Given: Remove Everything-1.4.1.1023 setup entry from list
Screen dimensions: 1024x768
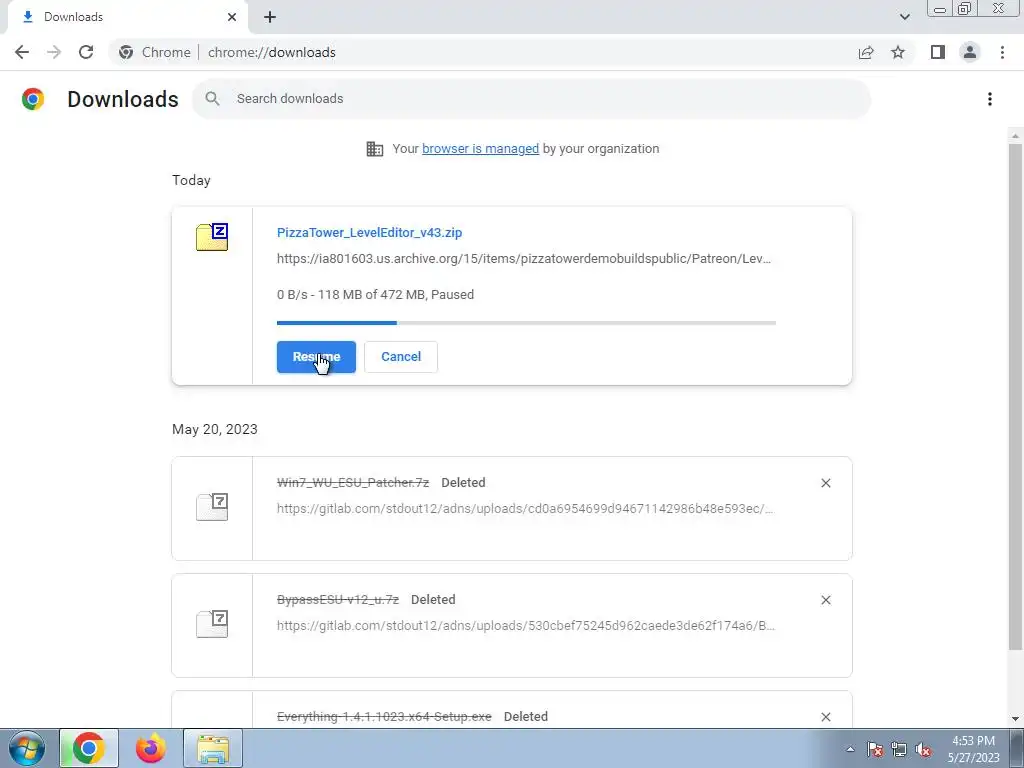Looking at the screenshot, I should (826, 716).
